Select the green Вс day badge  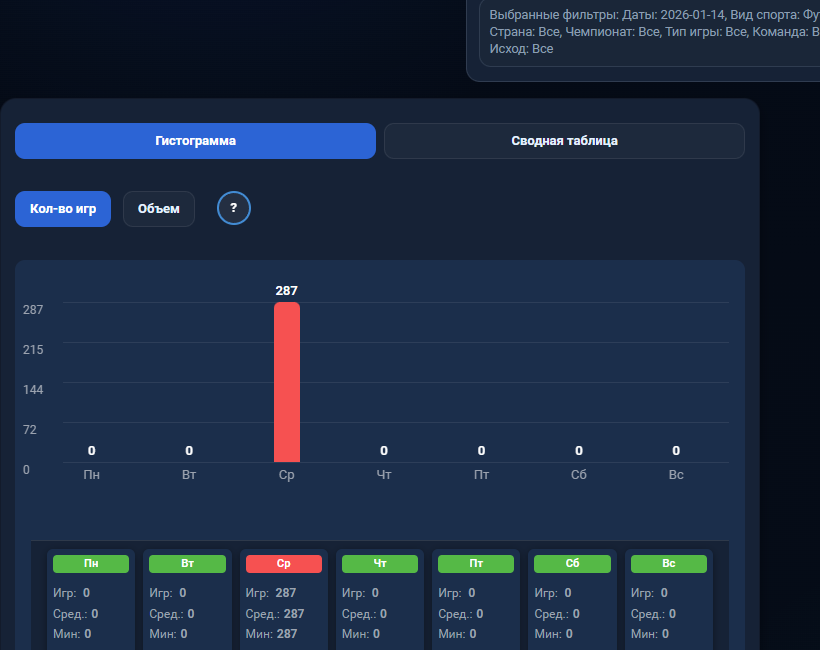click(x=669, y=564)
